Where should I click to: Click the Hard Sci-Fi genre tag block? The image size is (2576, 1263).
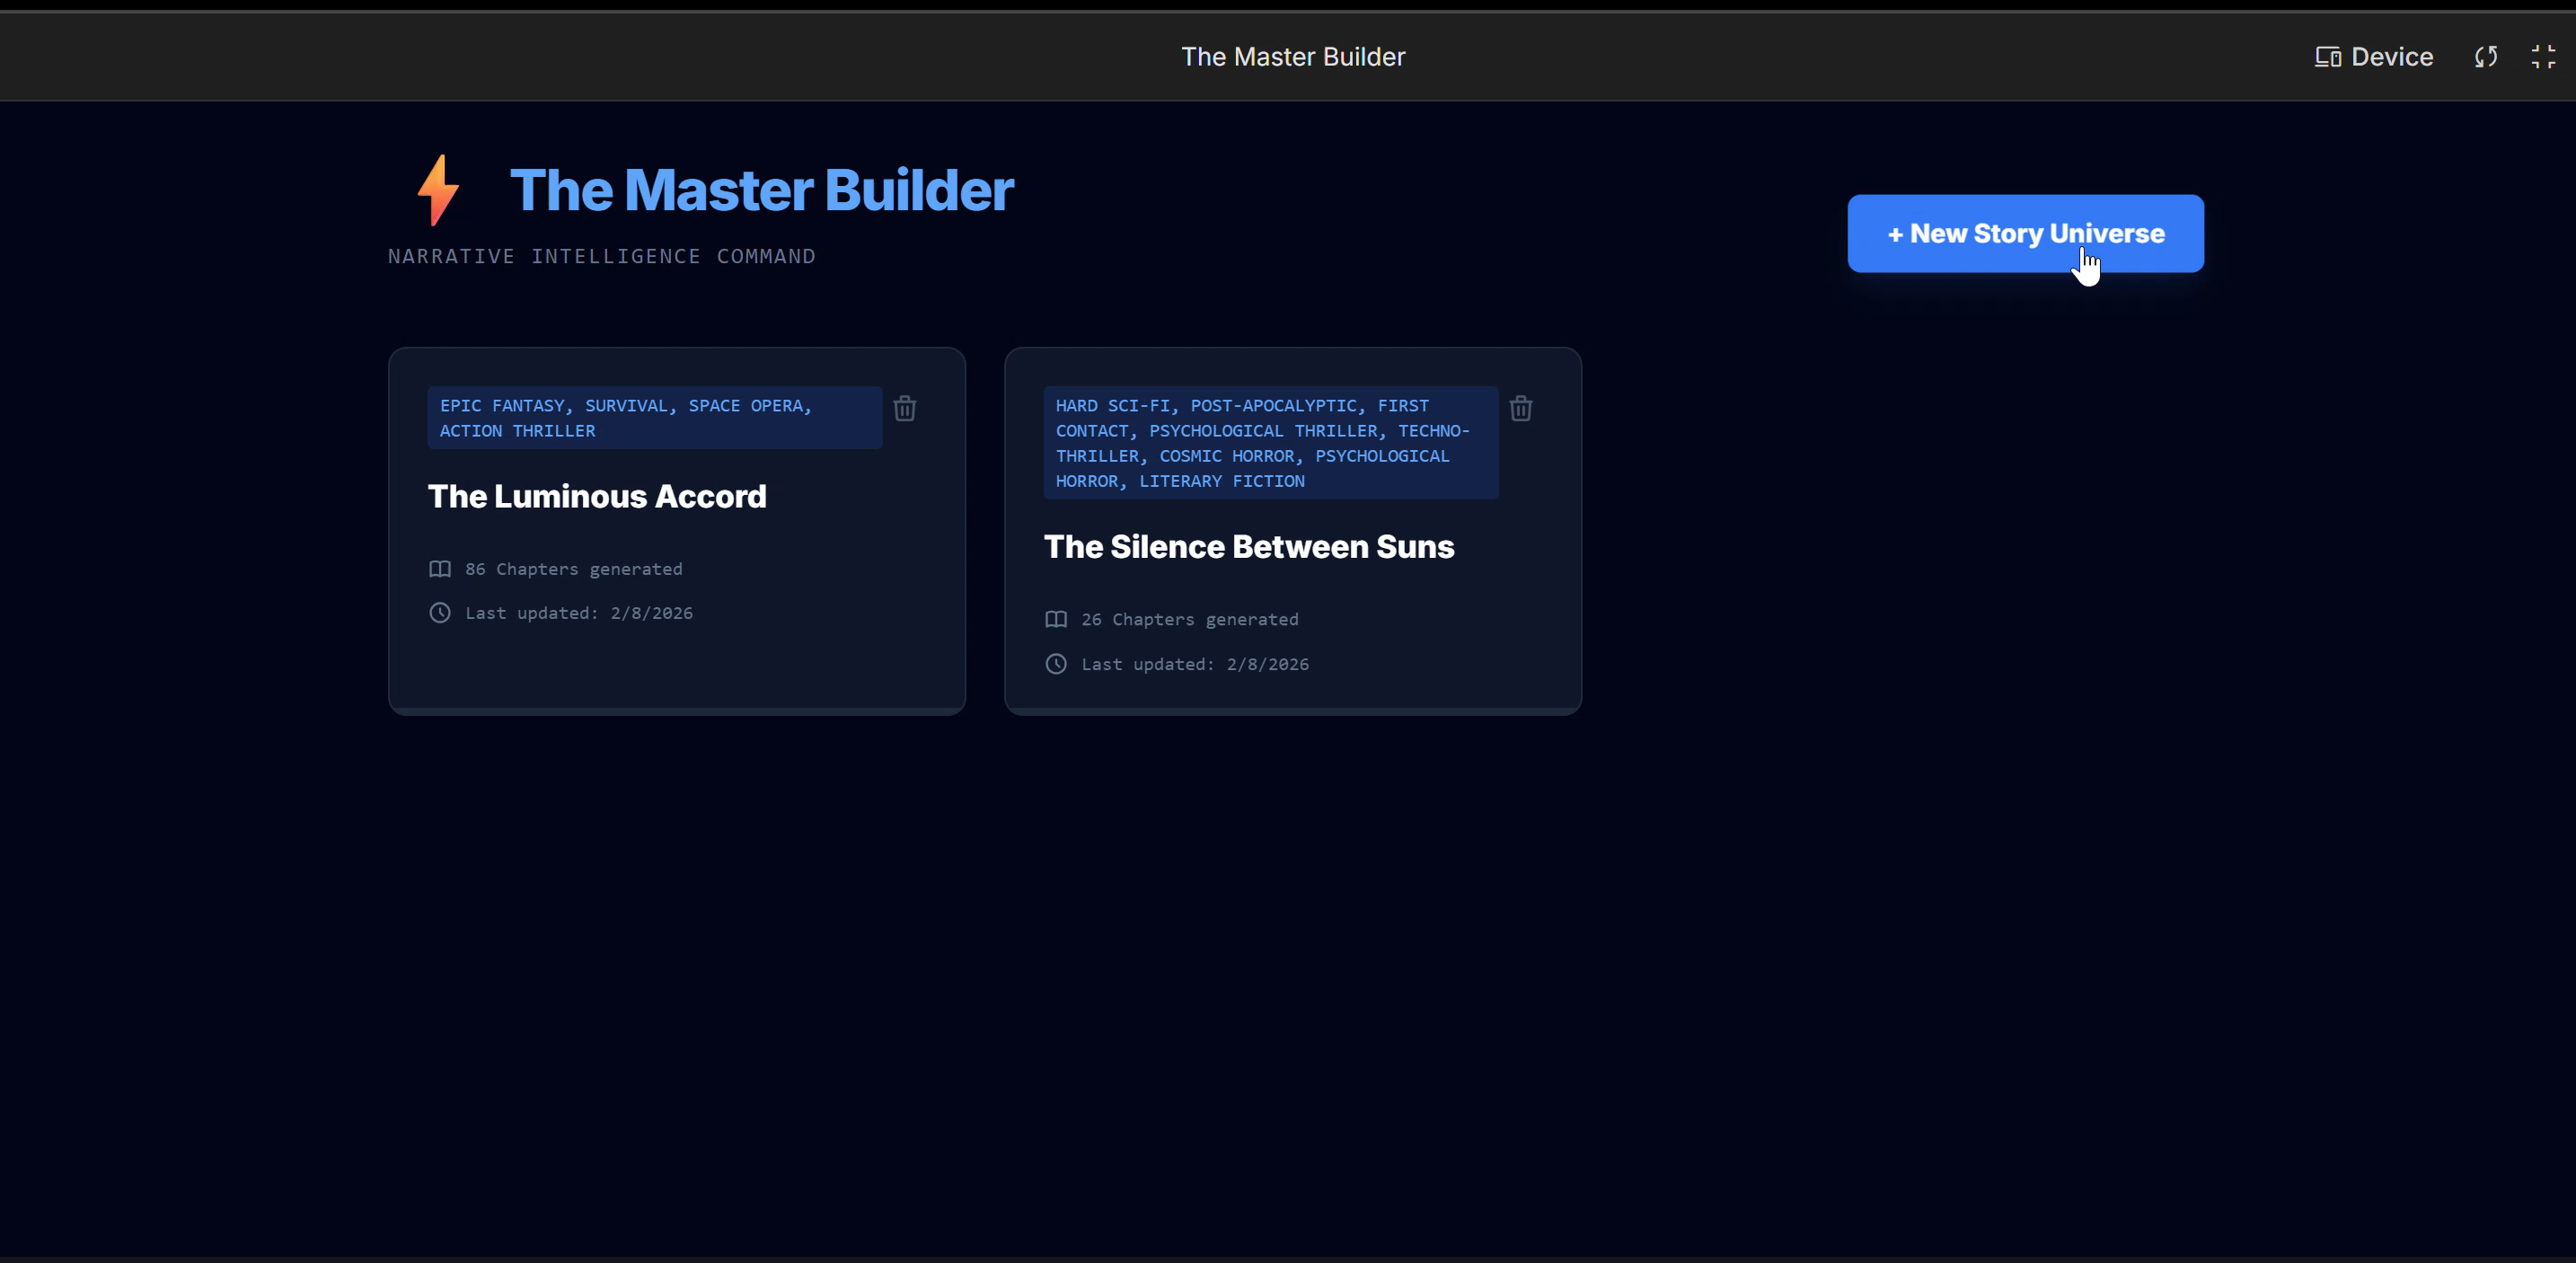[1270, 443]
